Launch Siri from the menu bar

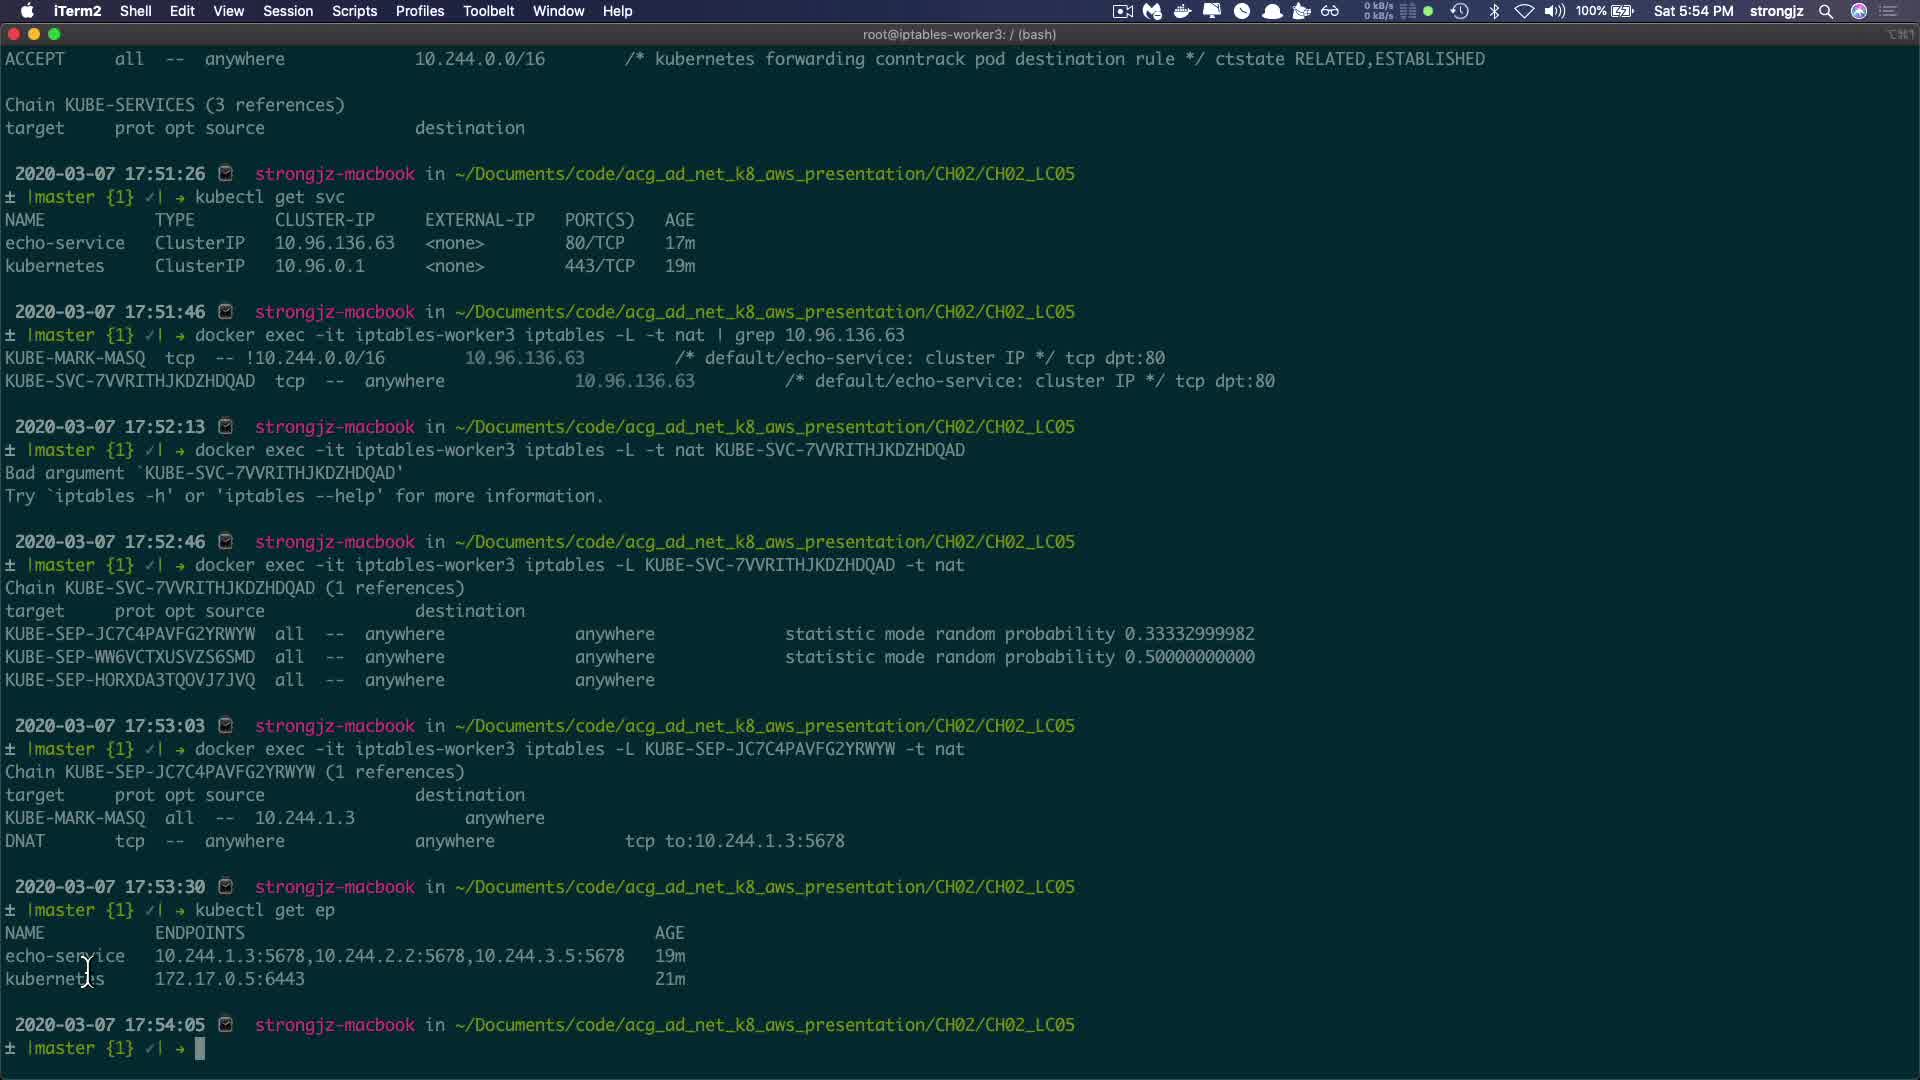1859,11
